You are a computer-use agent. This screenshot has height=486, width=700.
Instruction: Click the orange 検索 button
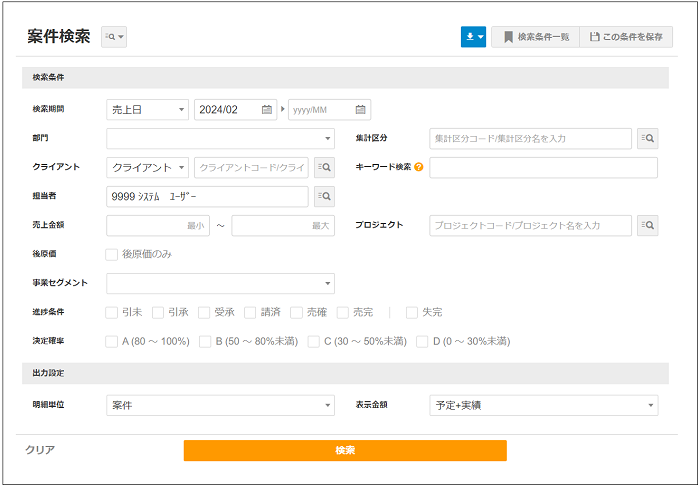click(345, 450)
